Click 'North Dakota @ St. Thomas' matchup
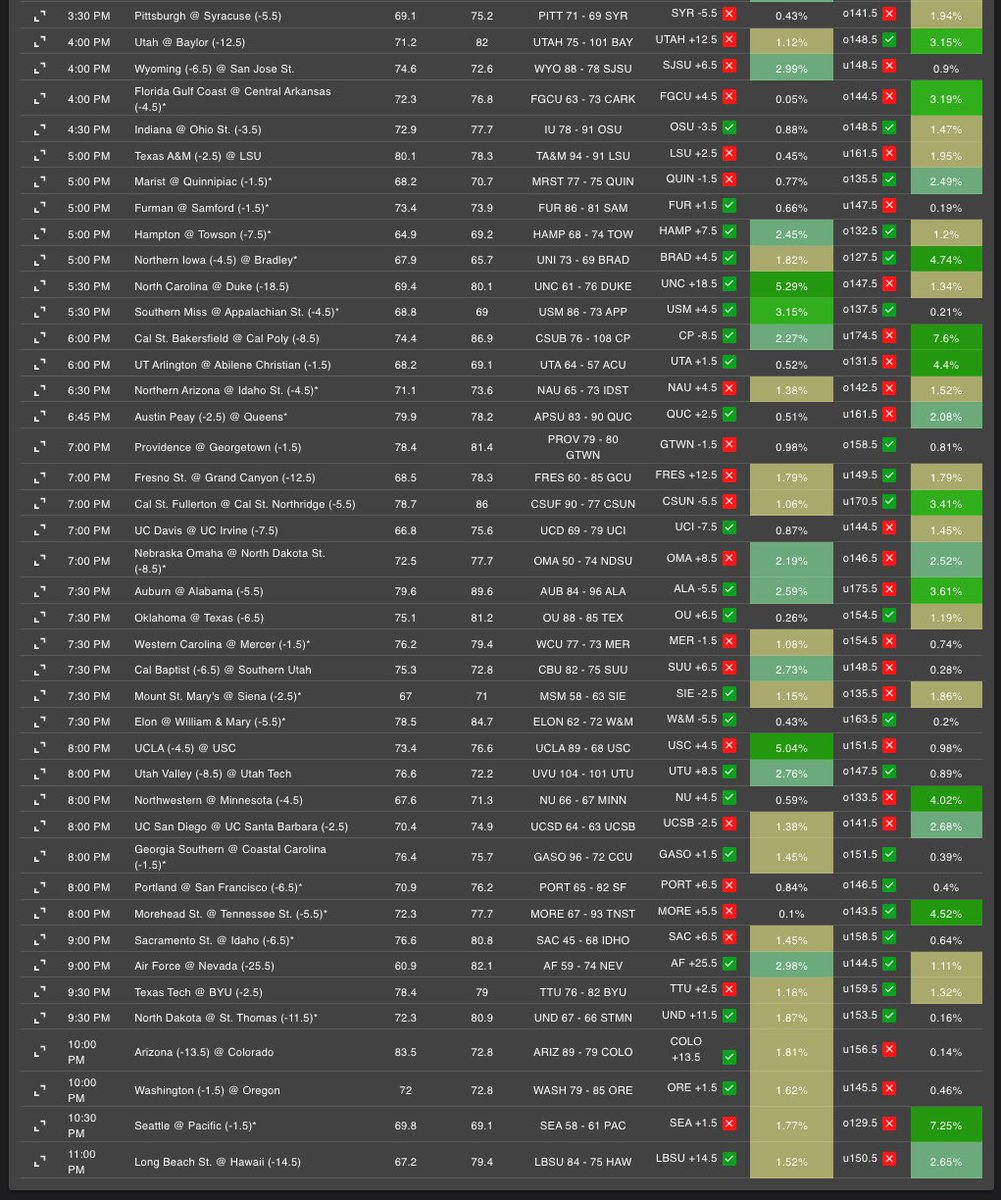This screenshot has height=1200, width=1001. [226, 1018]
